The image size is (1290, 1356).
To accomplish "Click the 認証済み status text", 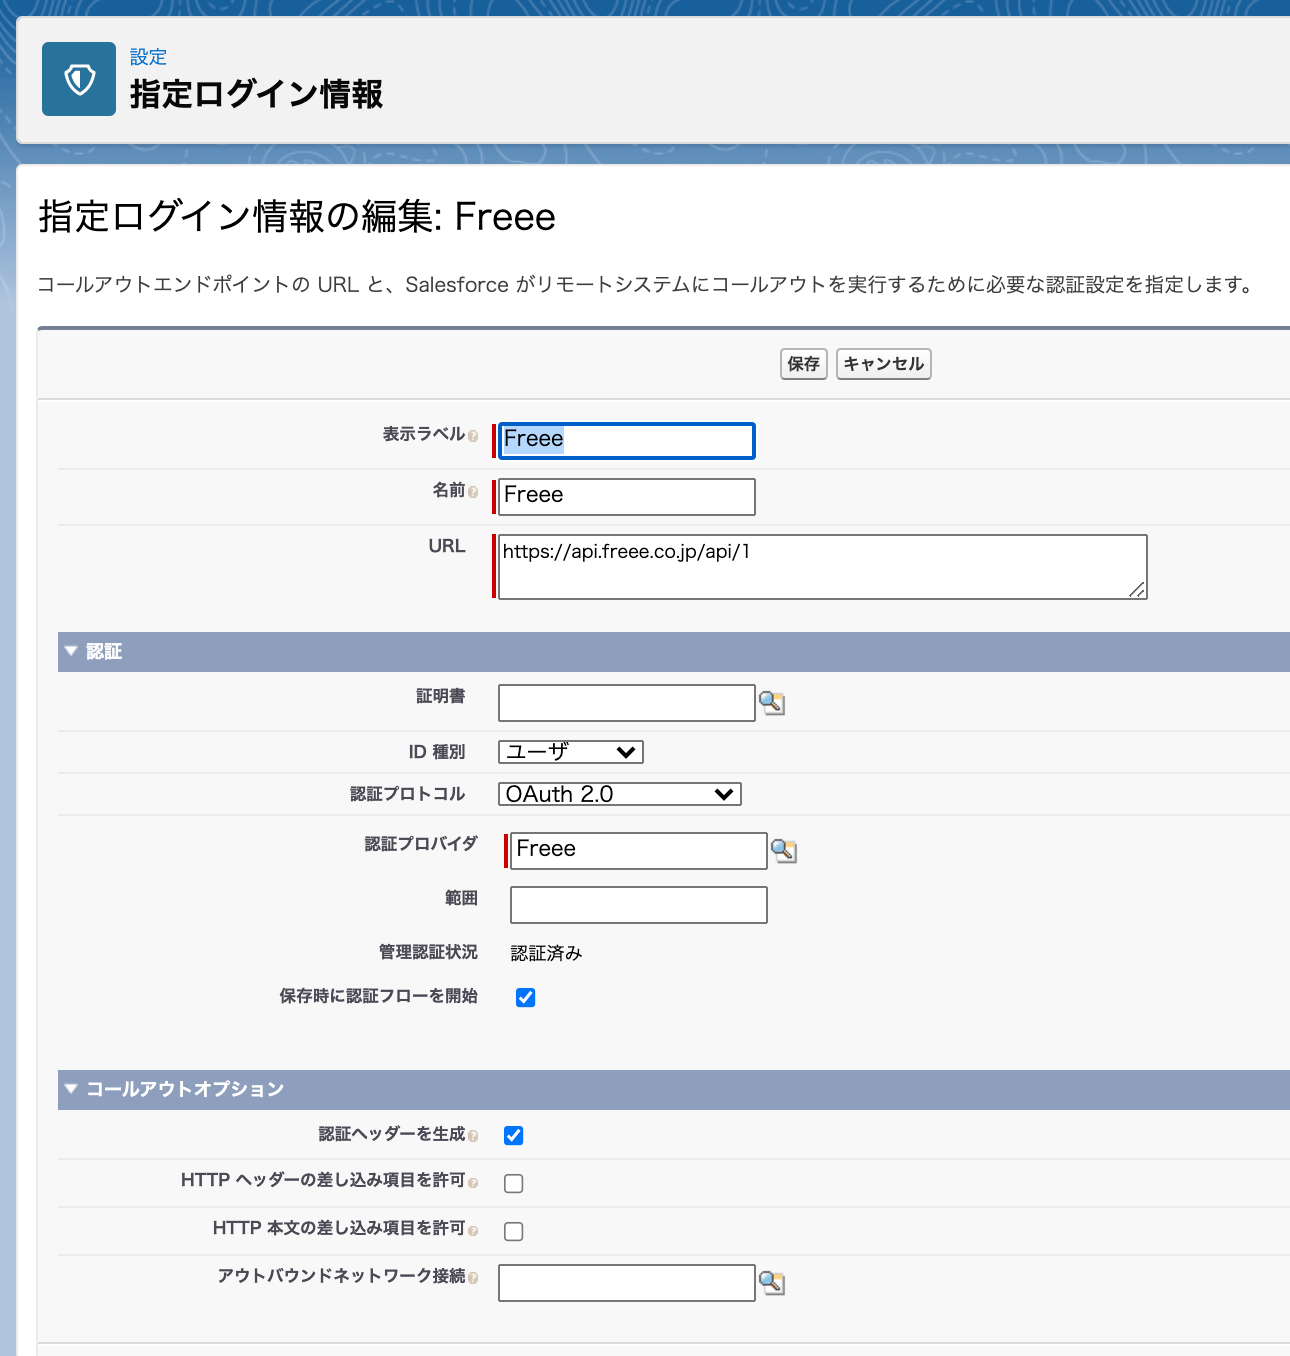I will 546,953.
